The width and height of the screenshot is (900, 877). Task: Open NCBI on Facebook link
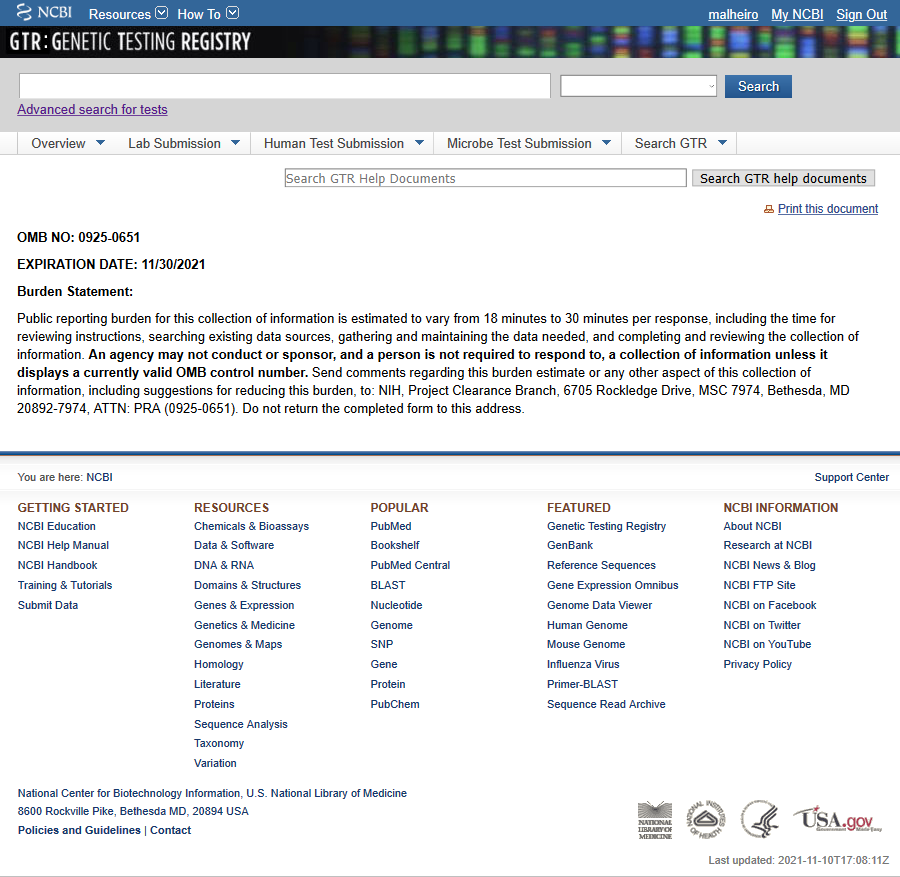(x=770, y=605)
